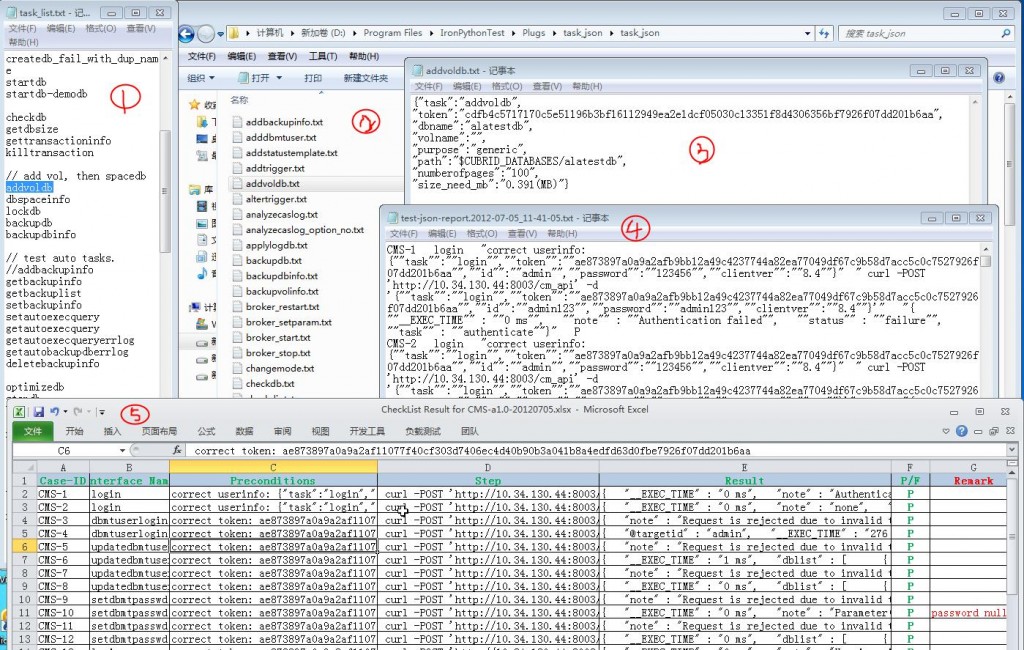Click the Favorites star icon in navigation pane
1024x650 pixels.
[x=195, y=105]
